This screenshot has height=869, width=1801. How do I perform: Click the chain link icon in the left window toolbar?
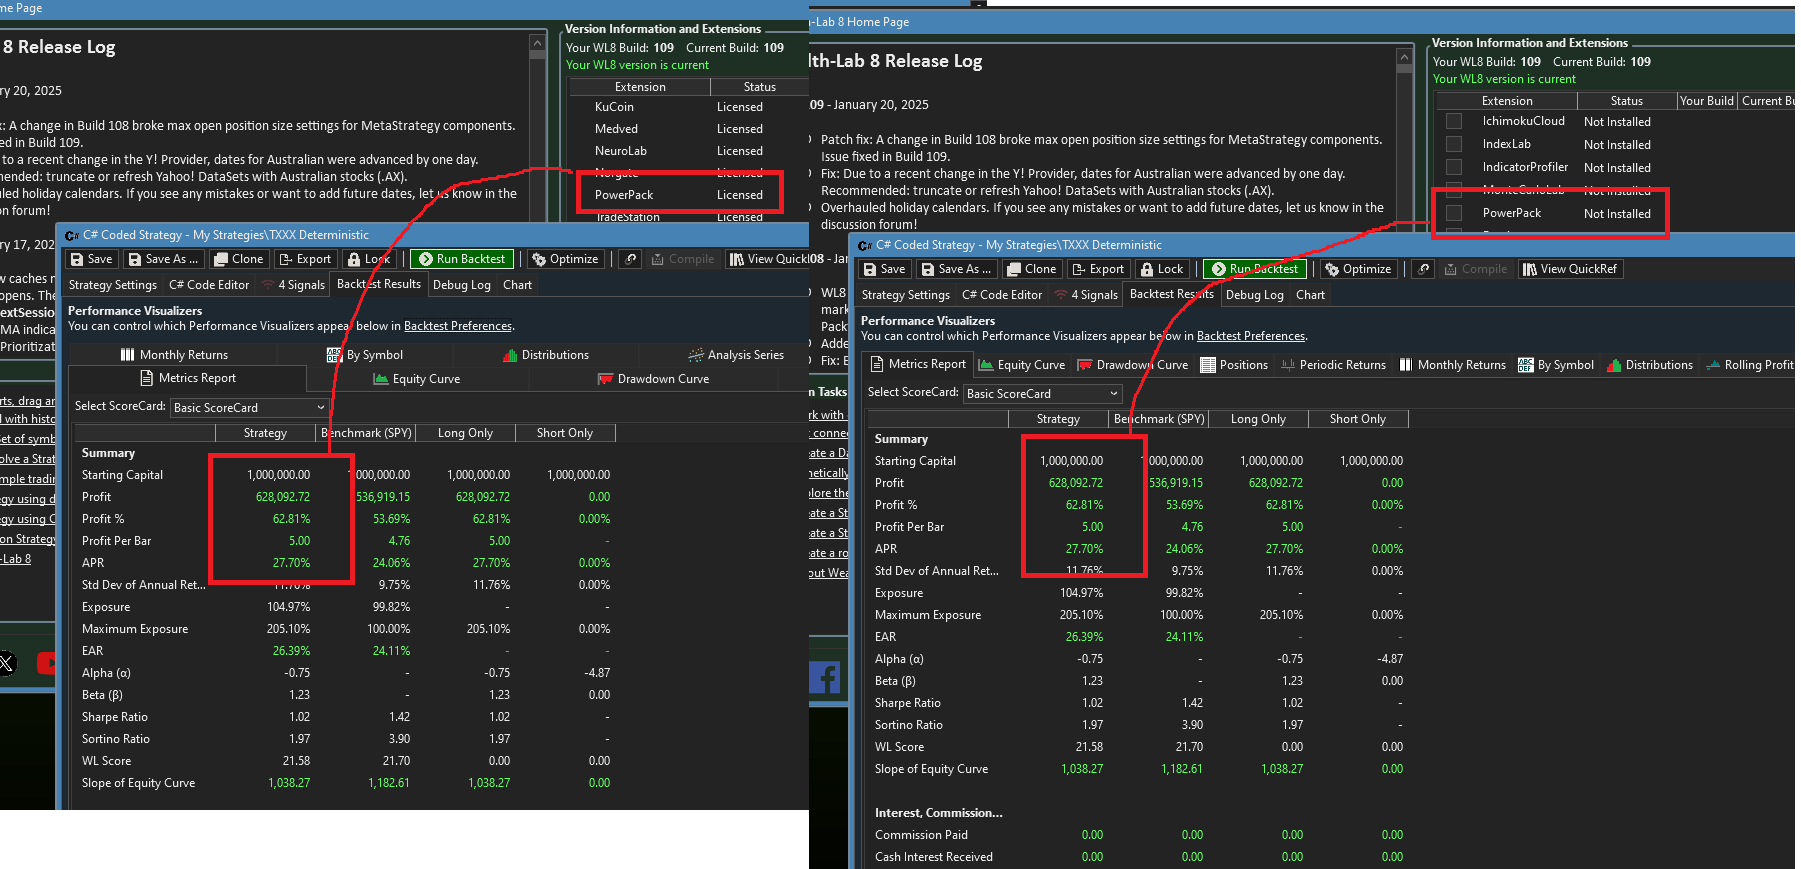pos(630,259)
